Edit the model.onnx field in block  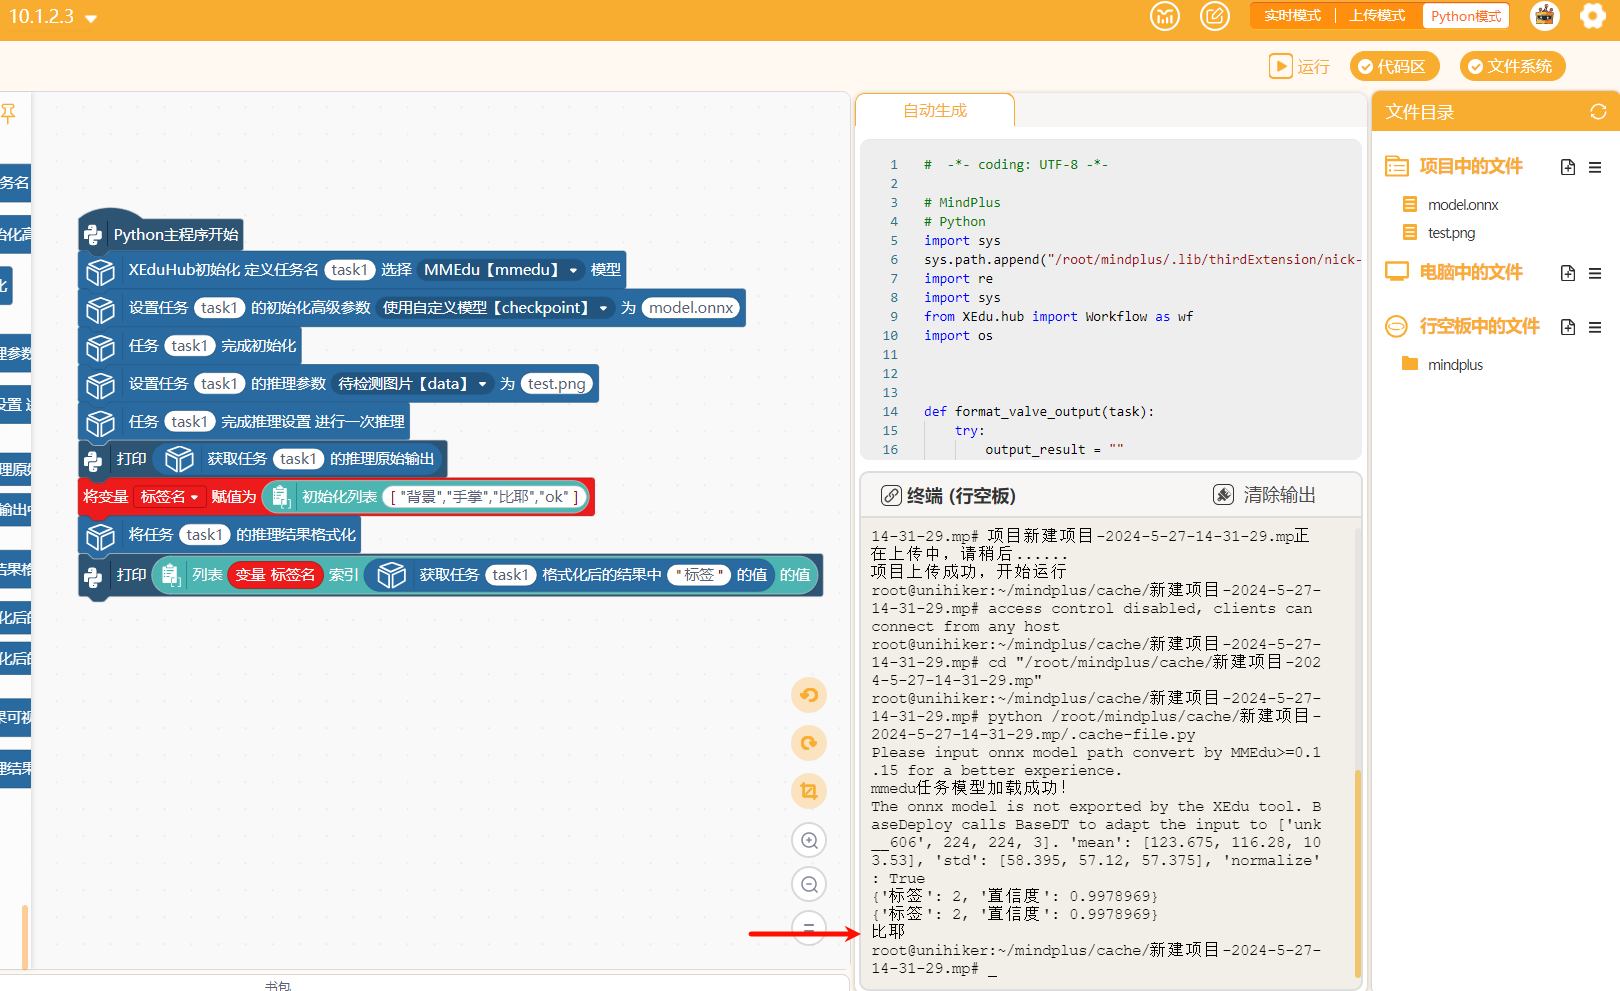point(691,308)
